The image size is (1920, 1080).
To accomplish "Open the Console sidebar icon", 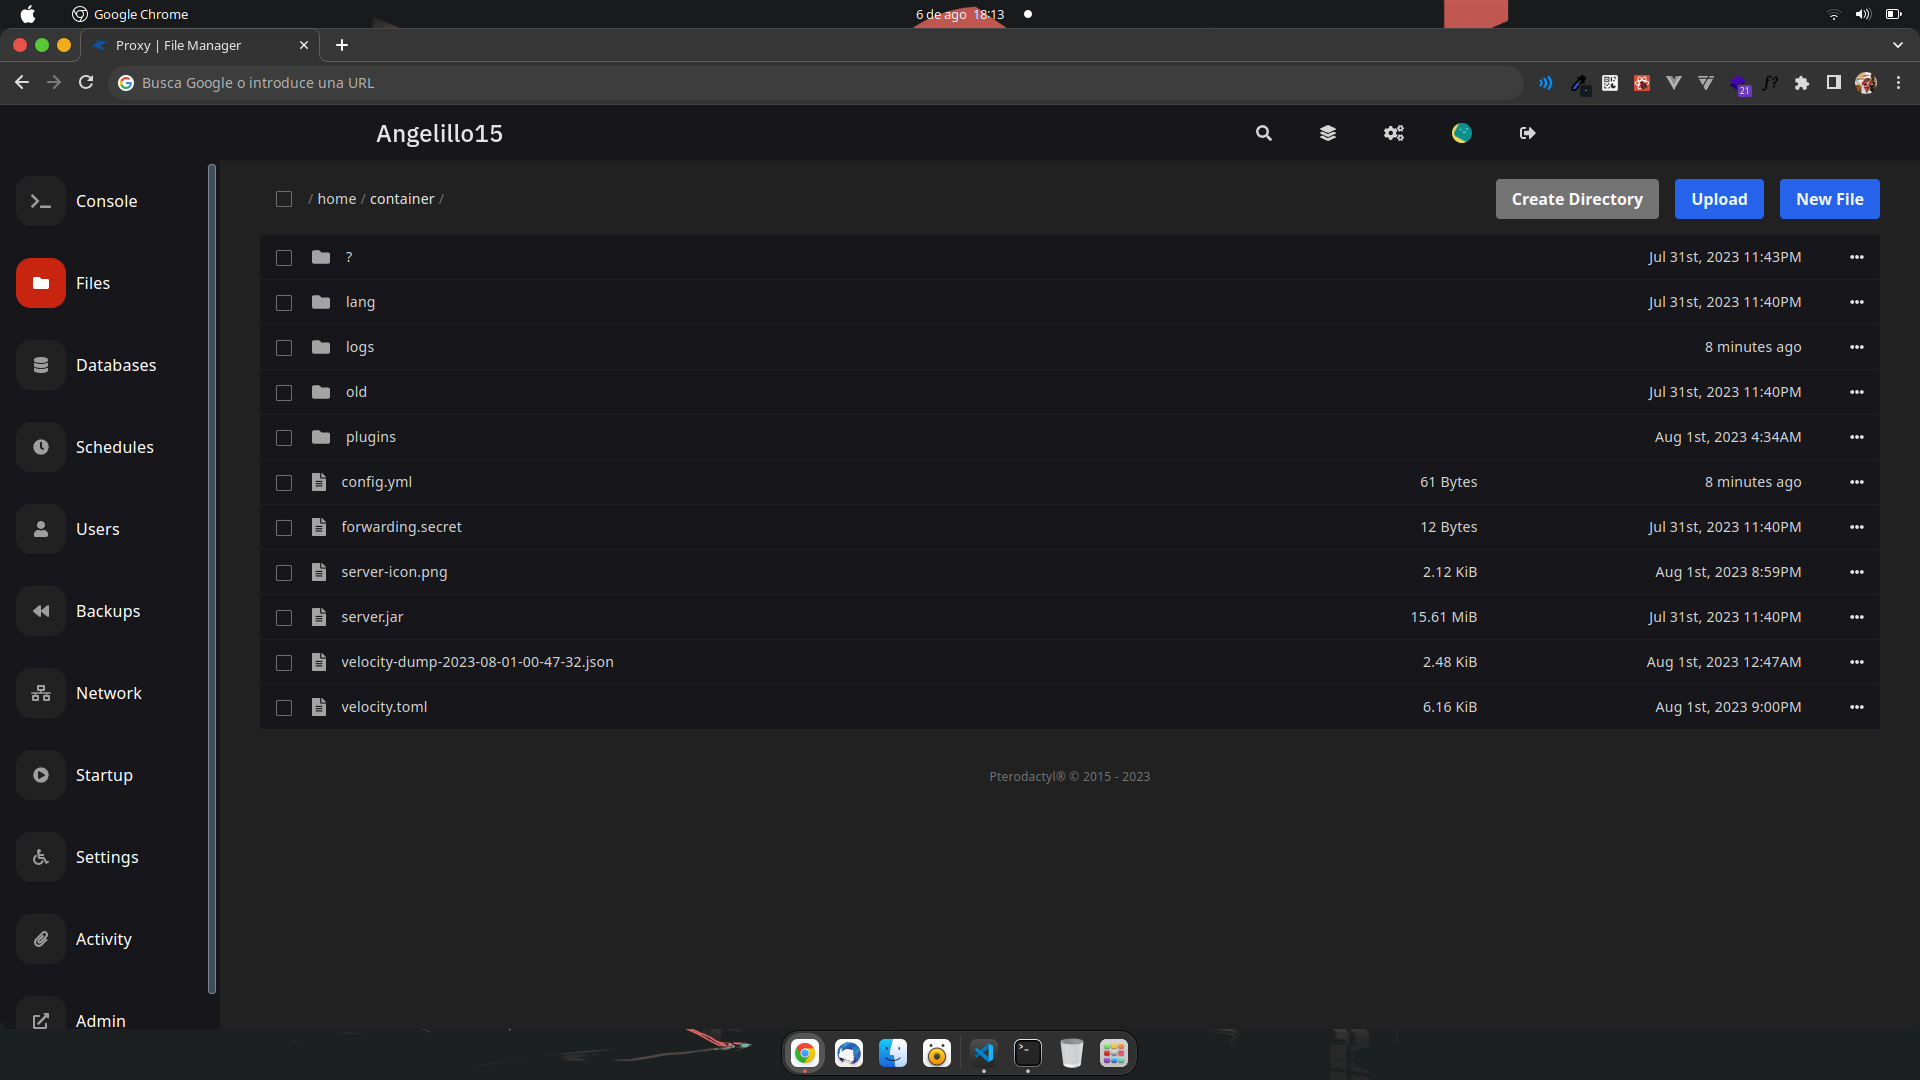I will 41,201.
